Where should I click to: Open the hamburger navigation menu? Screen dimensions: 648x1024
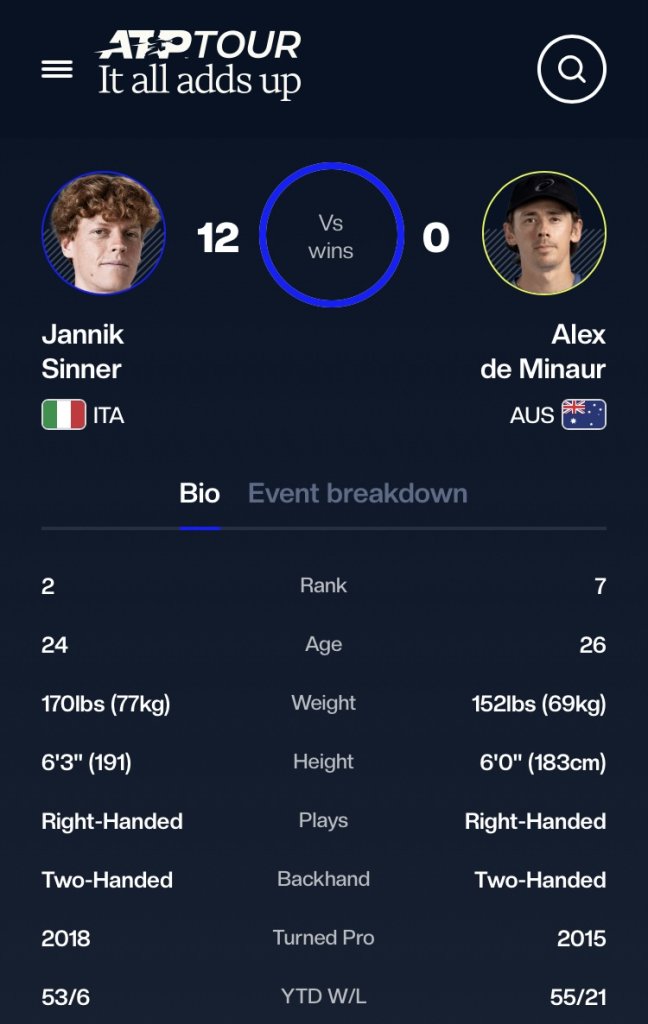(x=57, y=68)
